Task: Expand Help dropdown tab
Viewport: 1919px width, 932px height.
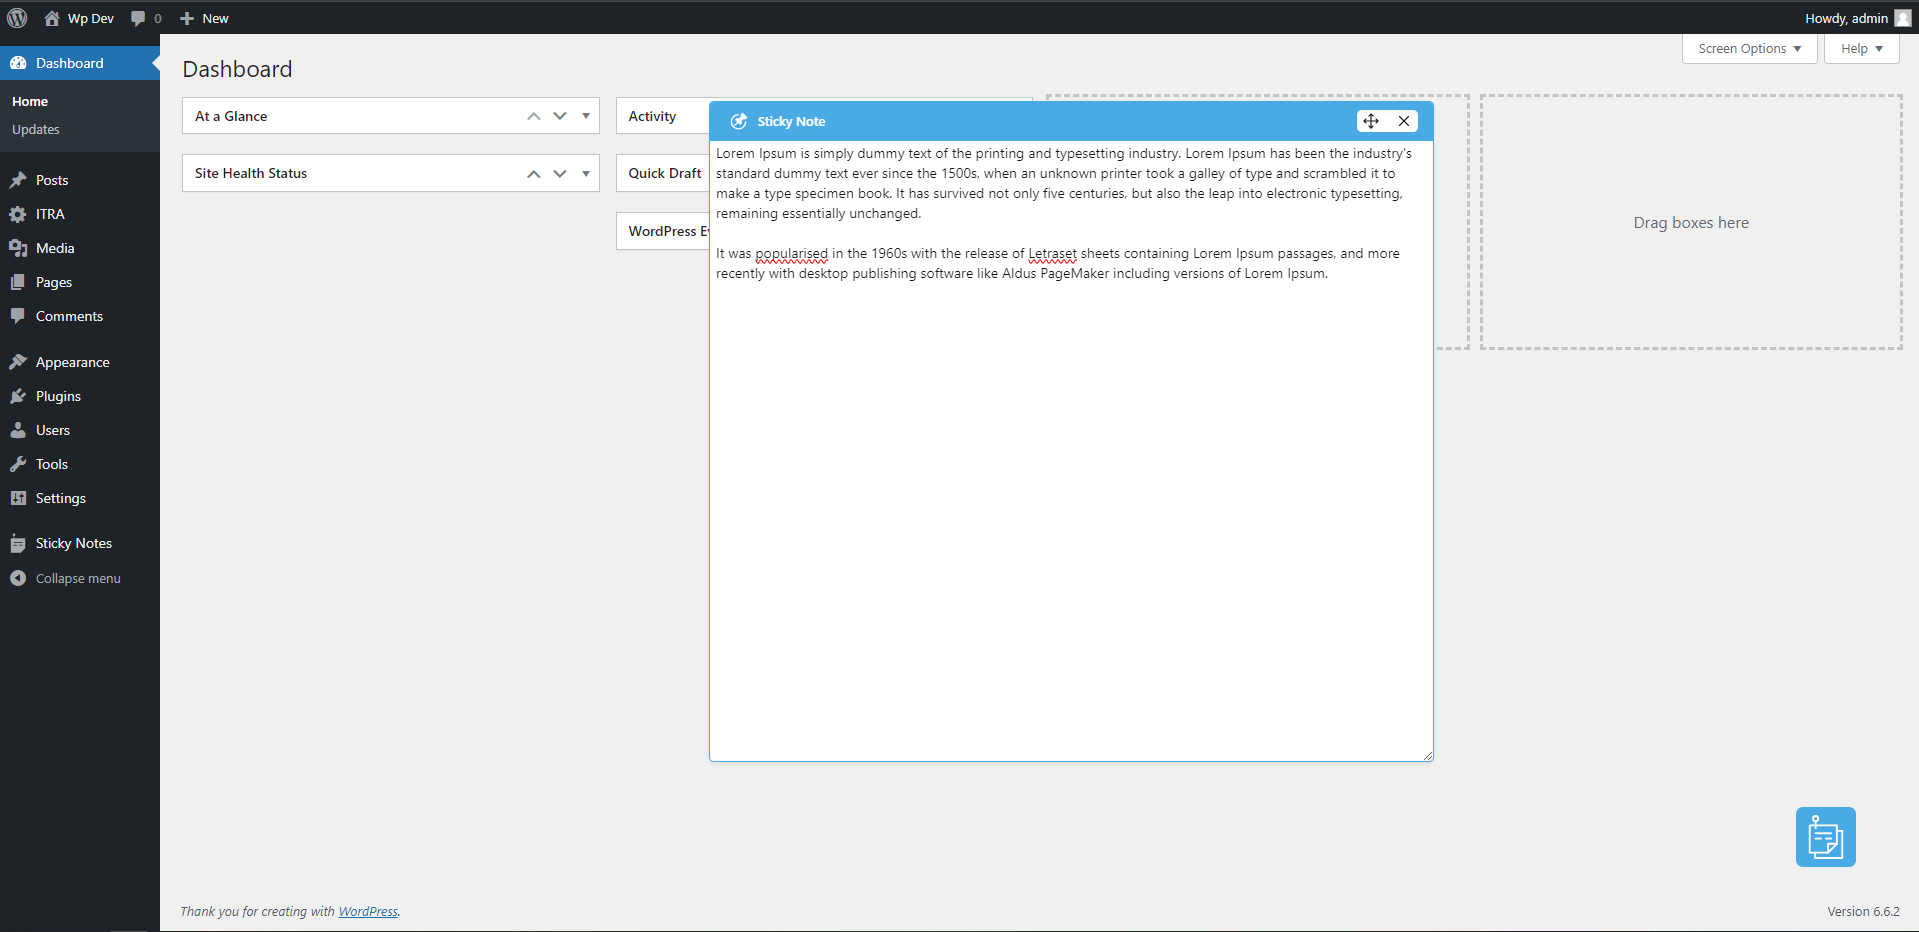Action: pos(1862,48)
